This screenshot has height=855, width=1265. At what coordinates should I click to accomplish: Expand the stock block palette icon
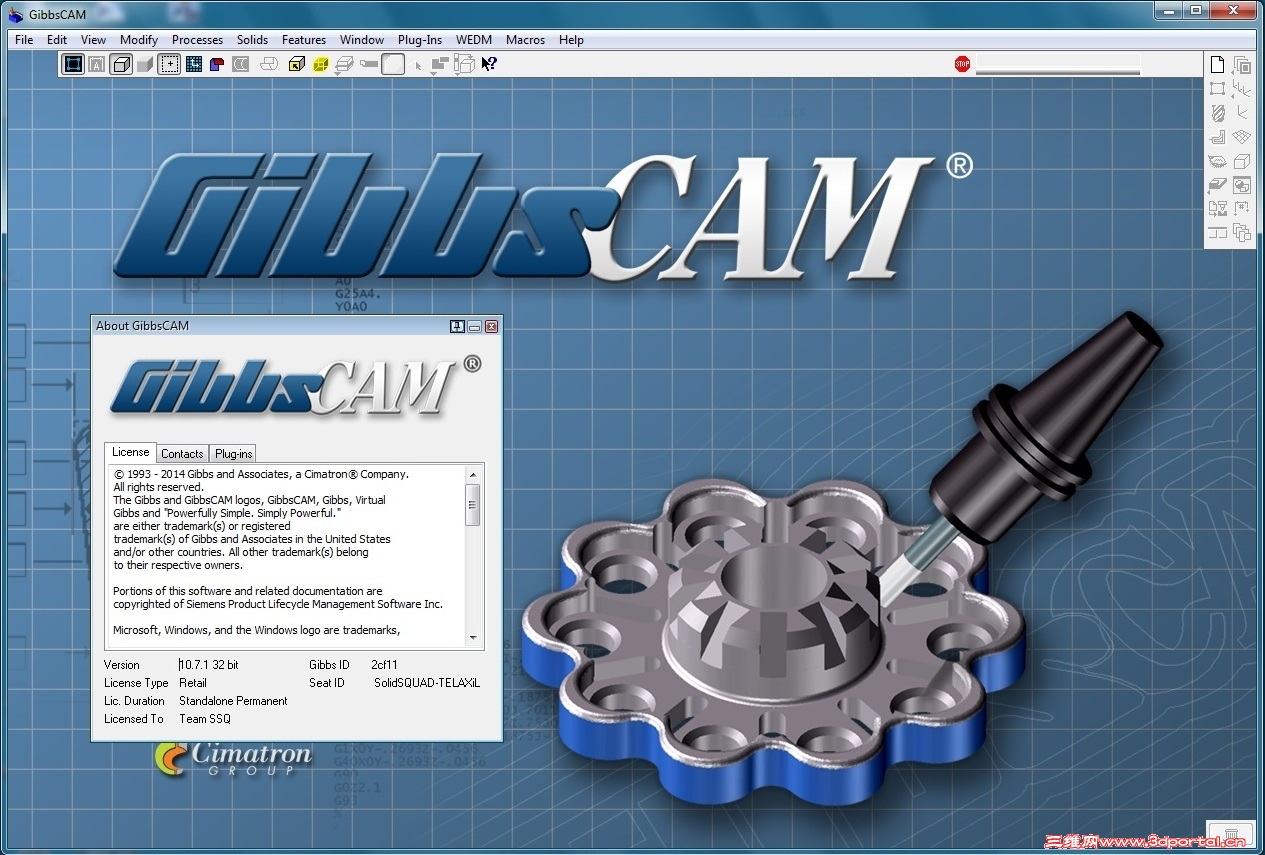click(1217, 185)
